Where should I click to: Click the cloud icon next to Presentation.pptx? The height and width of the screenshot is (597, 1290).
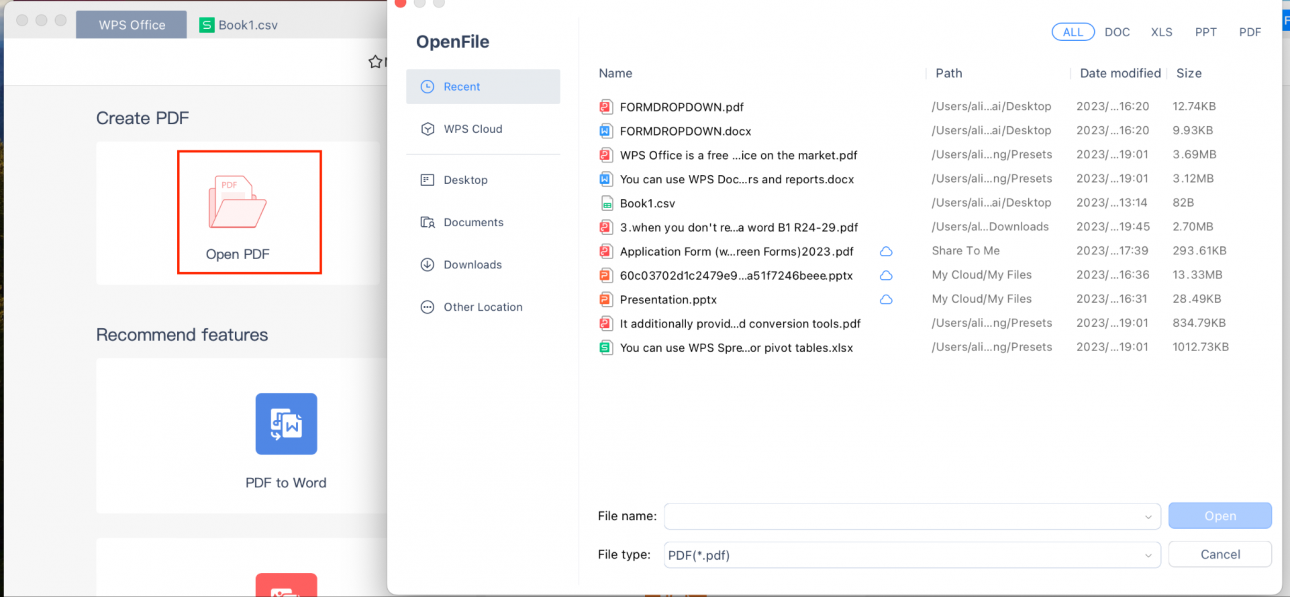click(886, 299)
